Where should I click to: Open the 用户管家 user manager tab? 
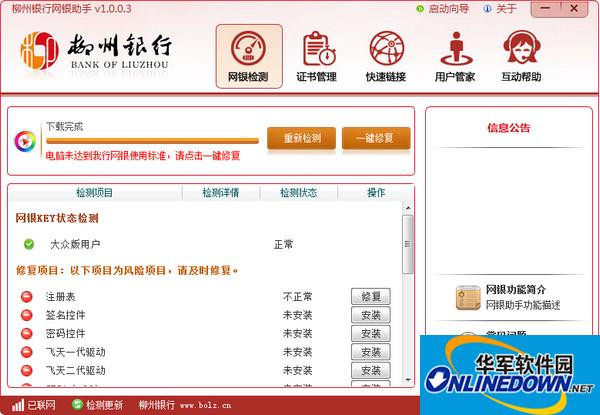click(x=455, y=56)
